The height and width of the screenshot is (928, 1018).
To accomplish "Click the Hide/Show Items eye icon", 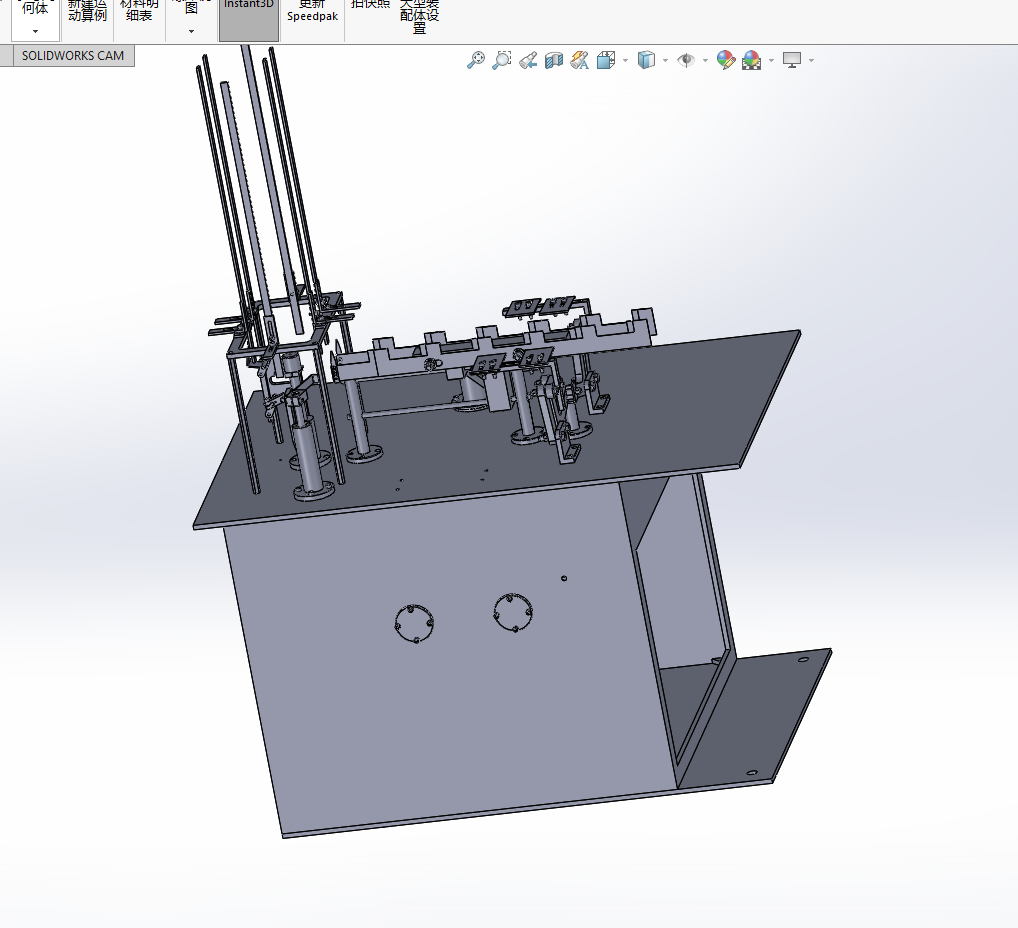I will pos(686,60).
